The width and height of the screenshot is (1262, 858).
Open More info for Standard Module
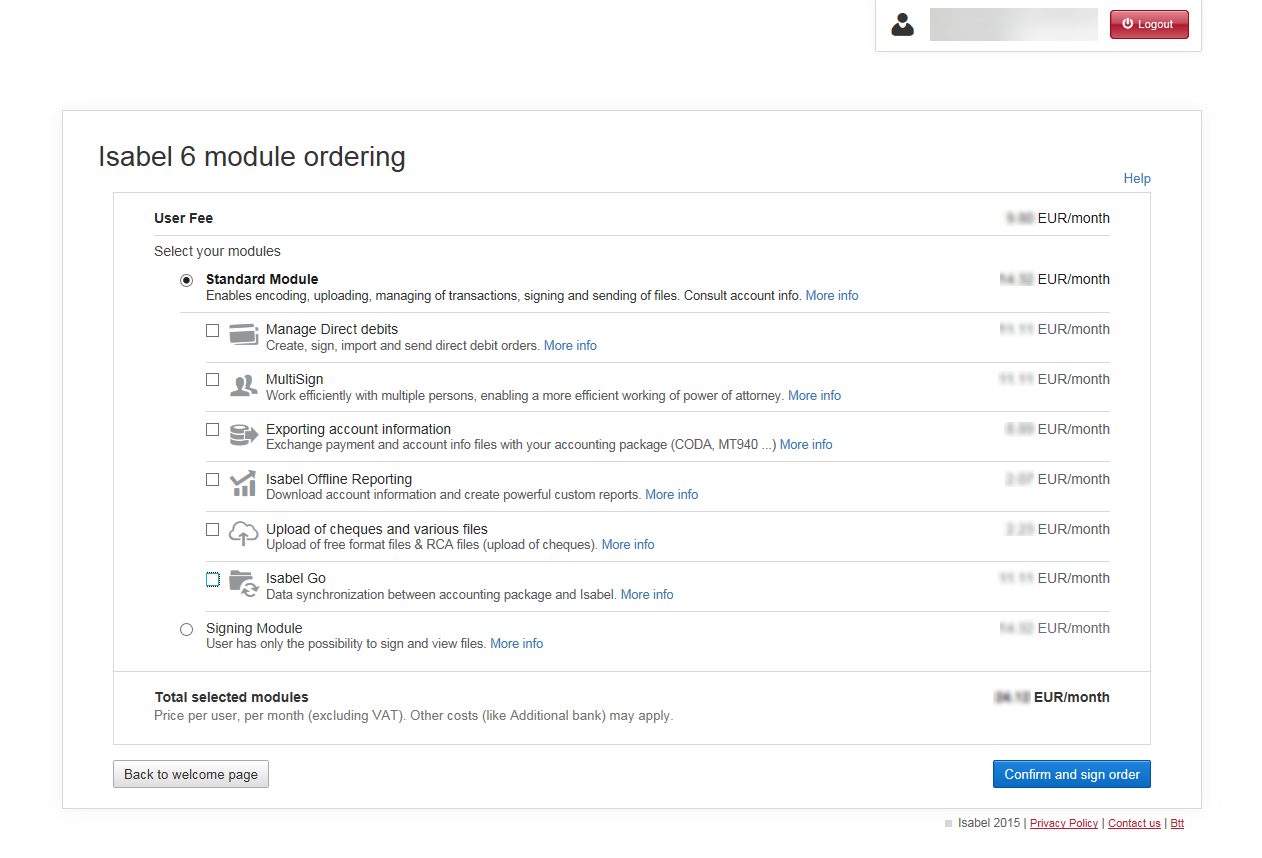click(832, 296)
